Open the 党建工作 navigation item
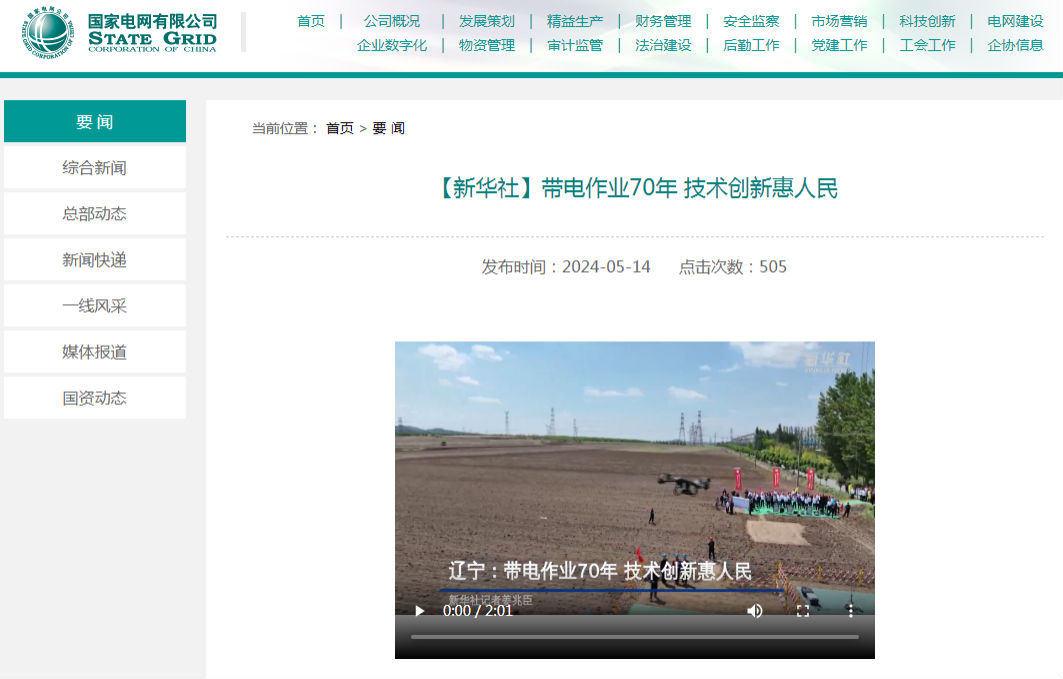This screenshot has width=1063, height=679. coord(839,45)
